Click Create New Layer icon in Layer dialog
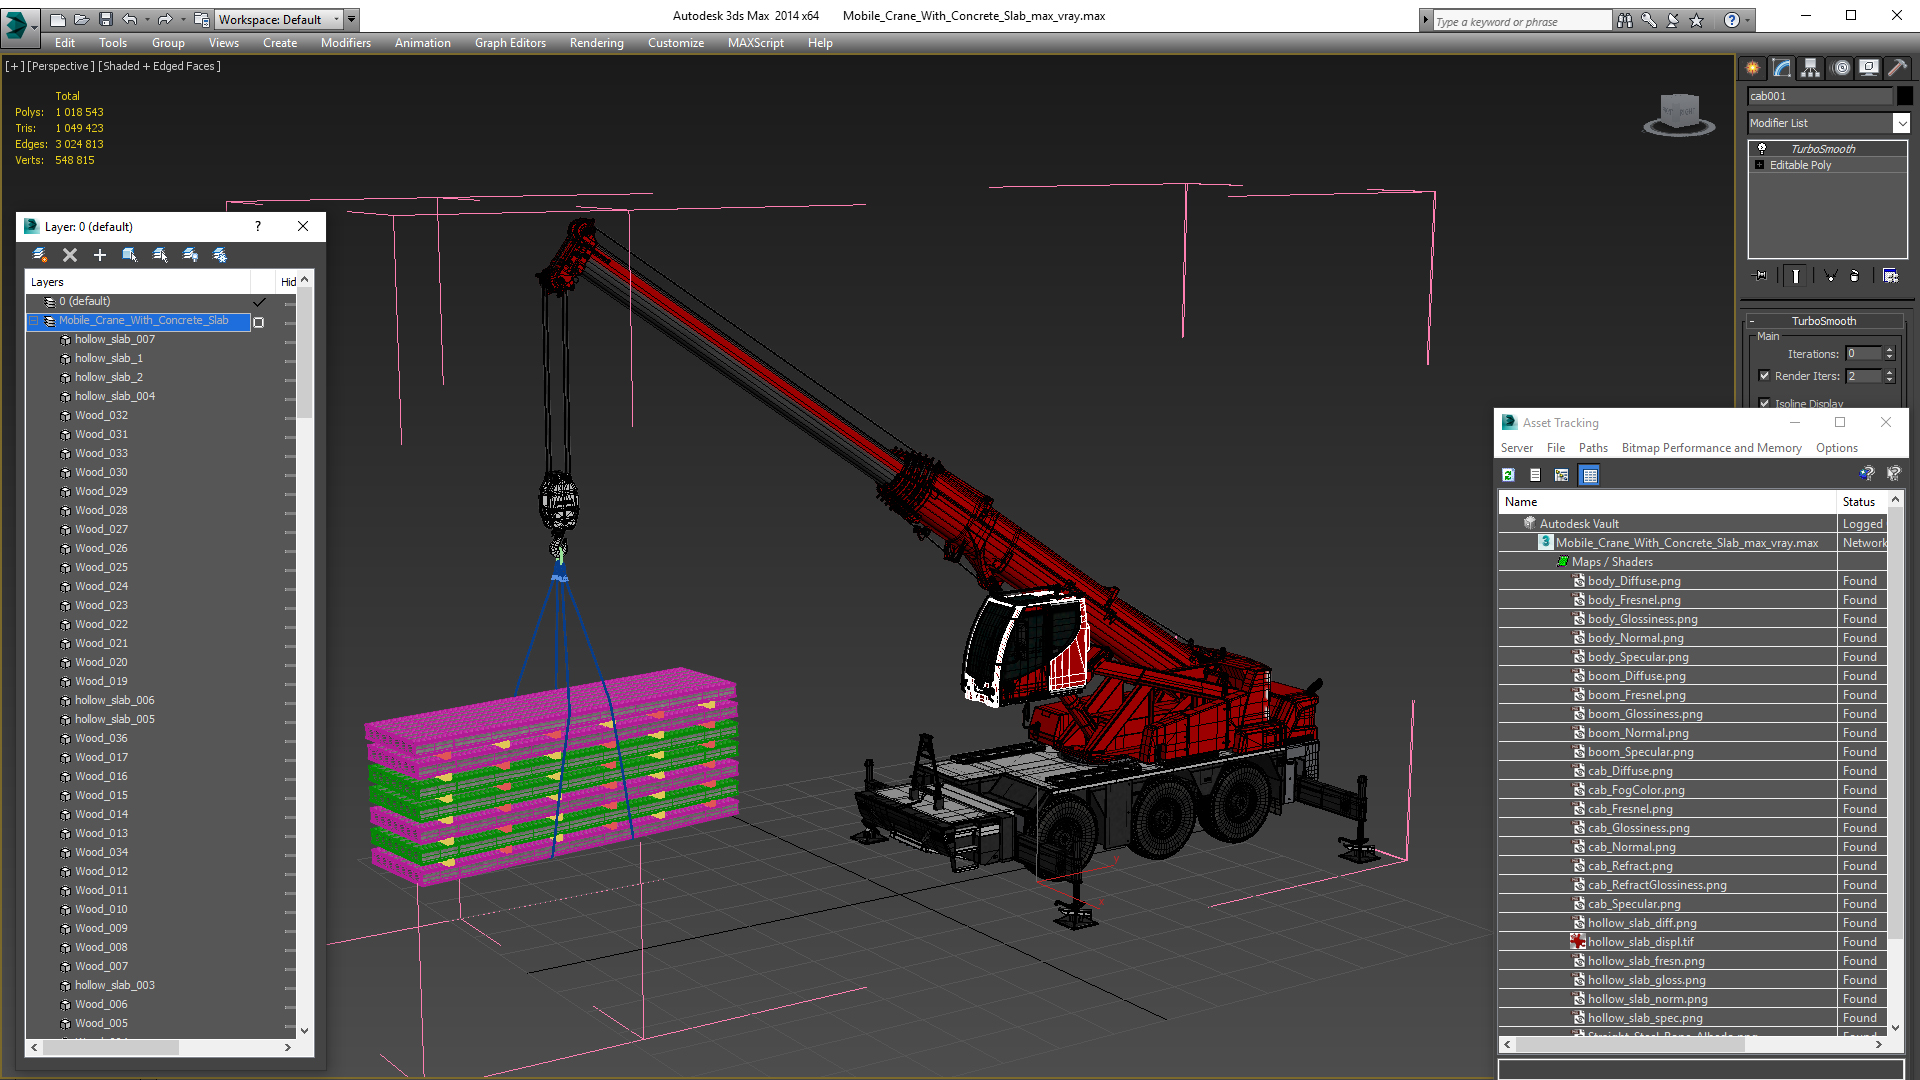The height and width of the screenshot is (1080, 1920). tap(40, 255)
